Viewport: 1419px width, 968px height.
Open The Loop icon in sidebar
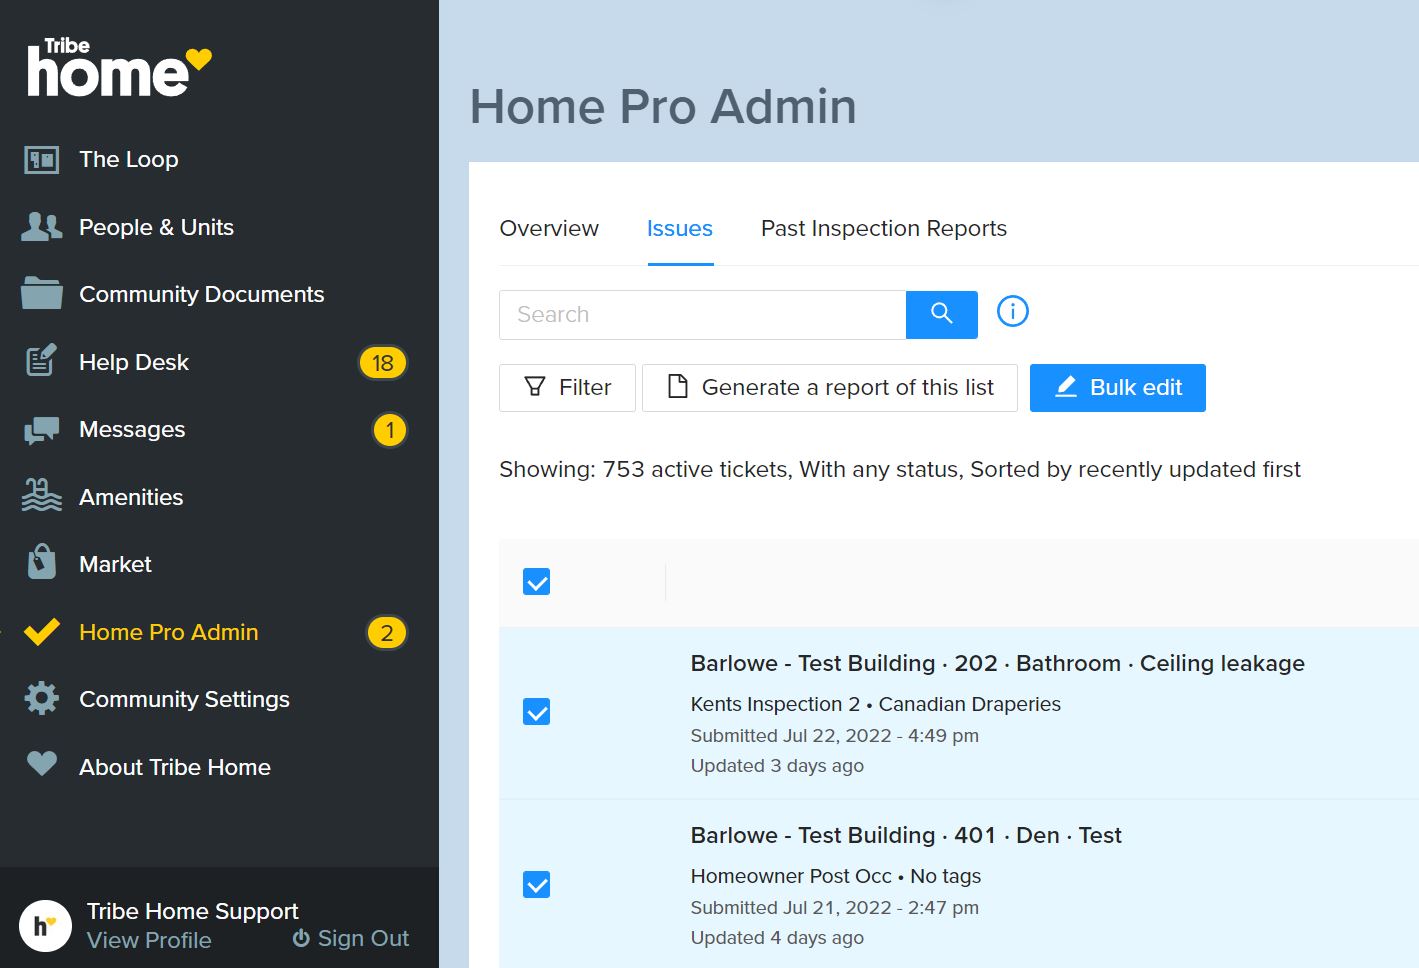point(41,159)
